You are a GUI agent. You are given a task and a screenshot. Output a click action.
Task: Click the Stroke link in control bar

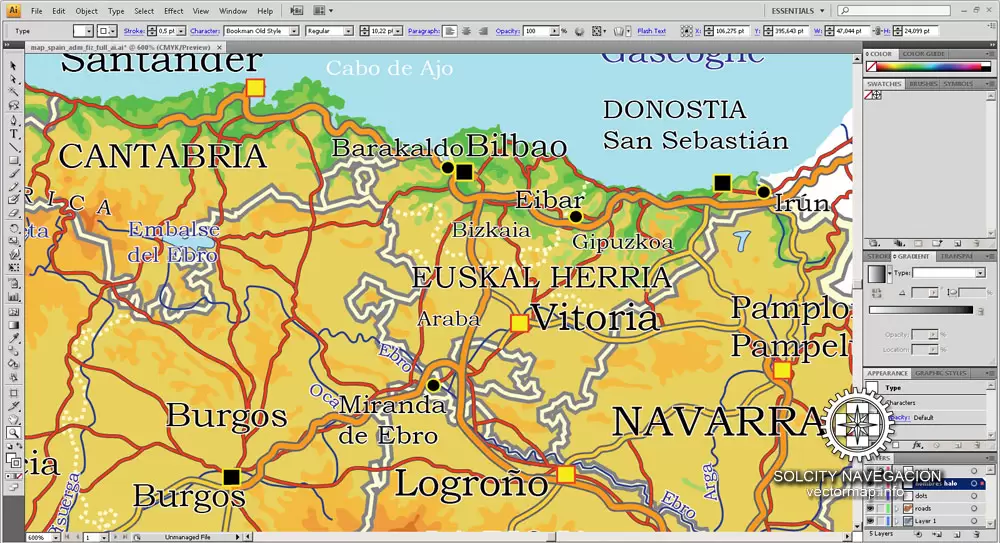[134, 31]
